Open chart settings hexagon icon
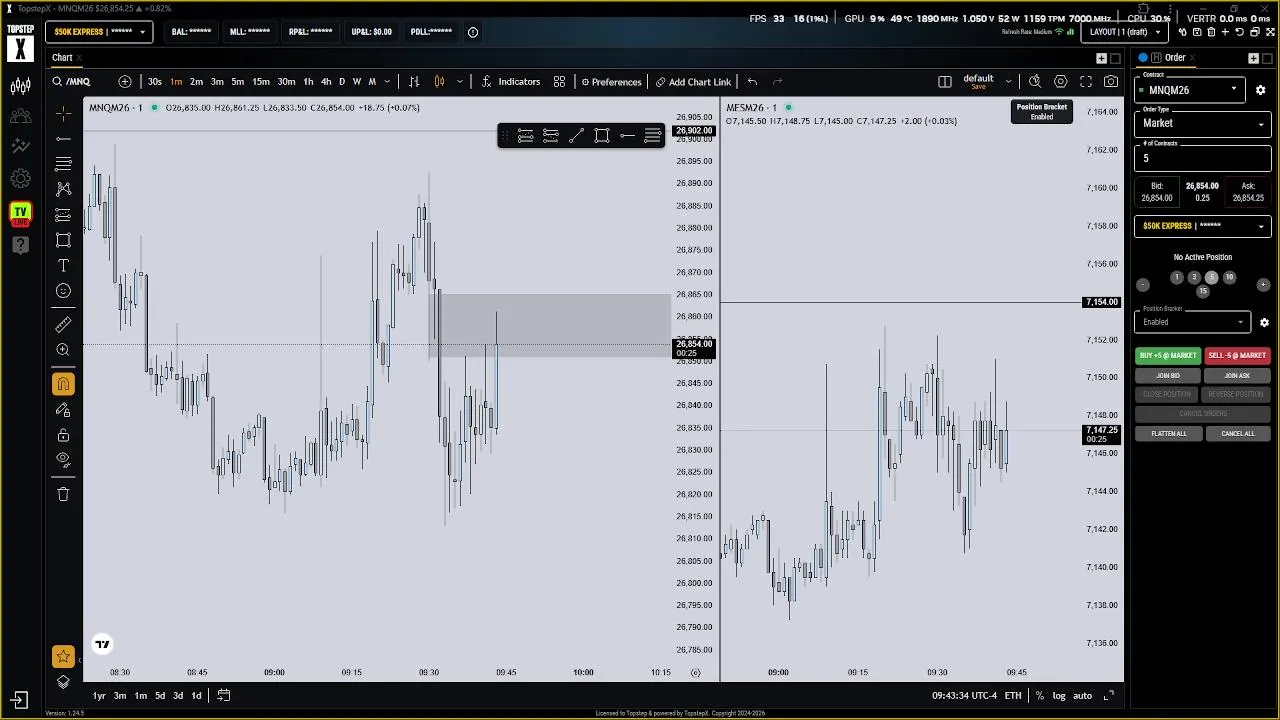The width and height of the screenshot is (1280, 720). (x=1061, y=82)
